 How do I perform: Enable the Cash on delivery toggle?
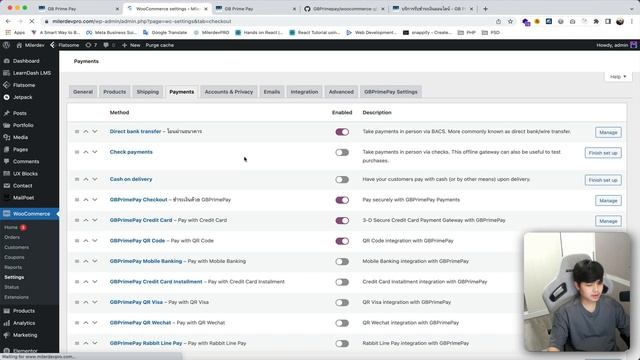pyautogui.click(x=342, y=180)
